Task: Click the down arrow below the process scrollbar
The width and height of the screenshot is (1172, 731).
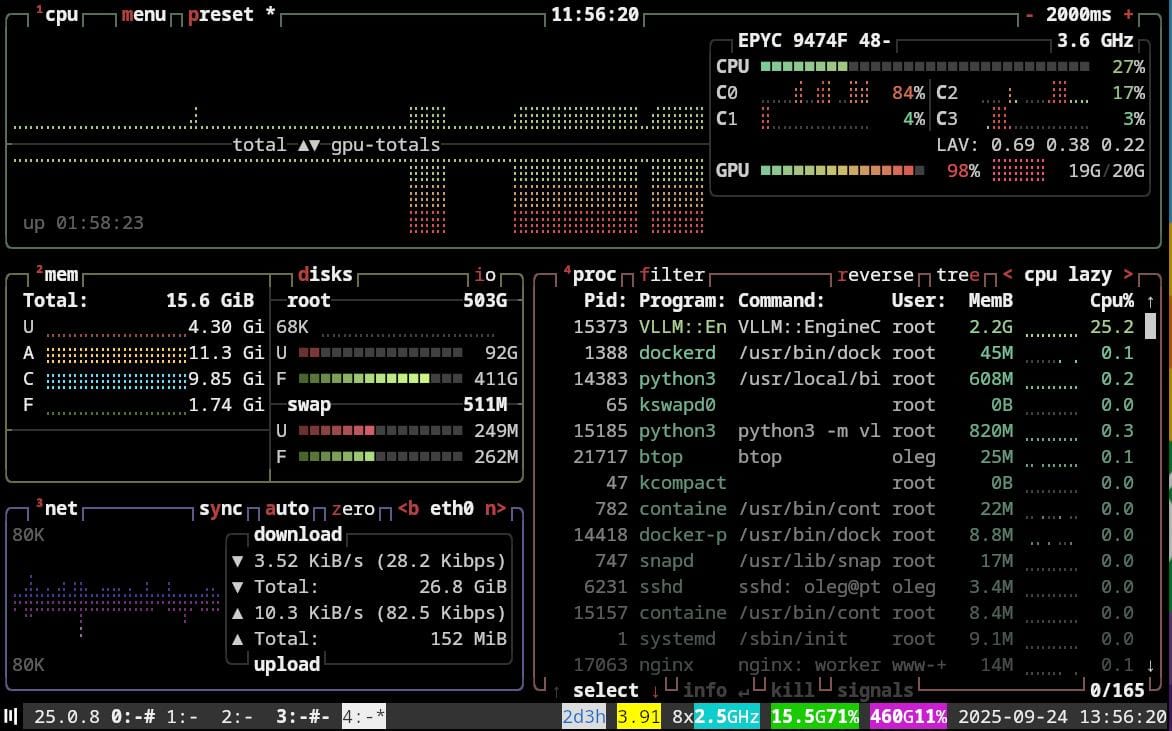Action: click(1150, 665)
